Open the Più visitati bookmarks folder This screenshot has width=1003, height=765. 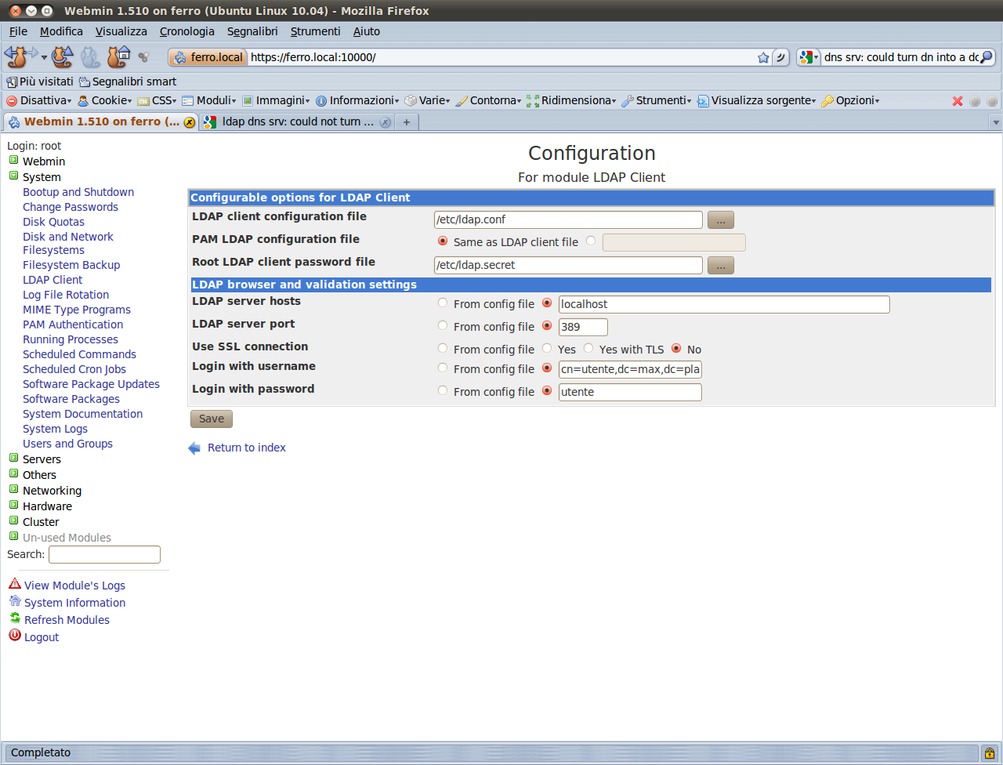(x=40, y=82)
